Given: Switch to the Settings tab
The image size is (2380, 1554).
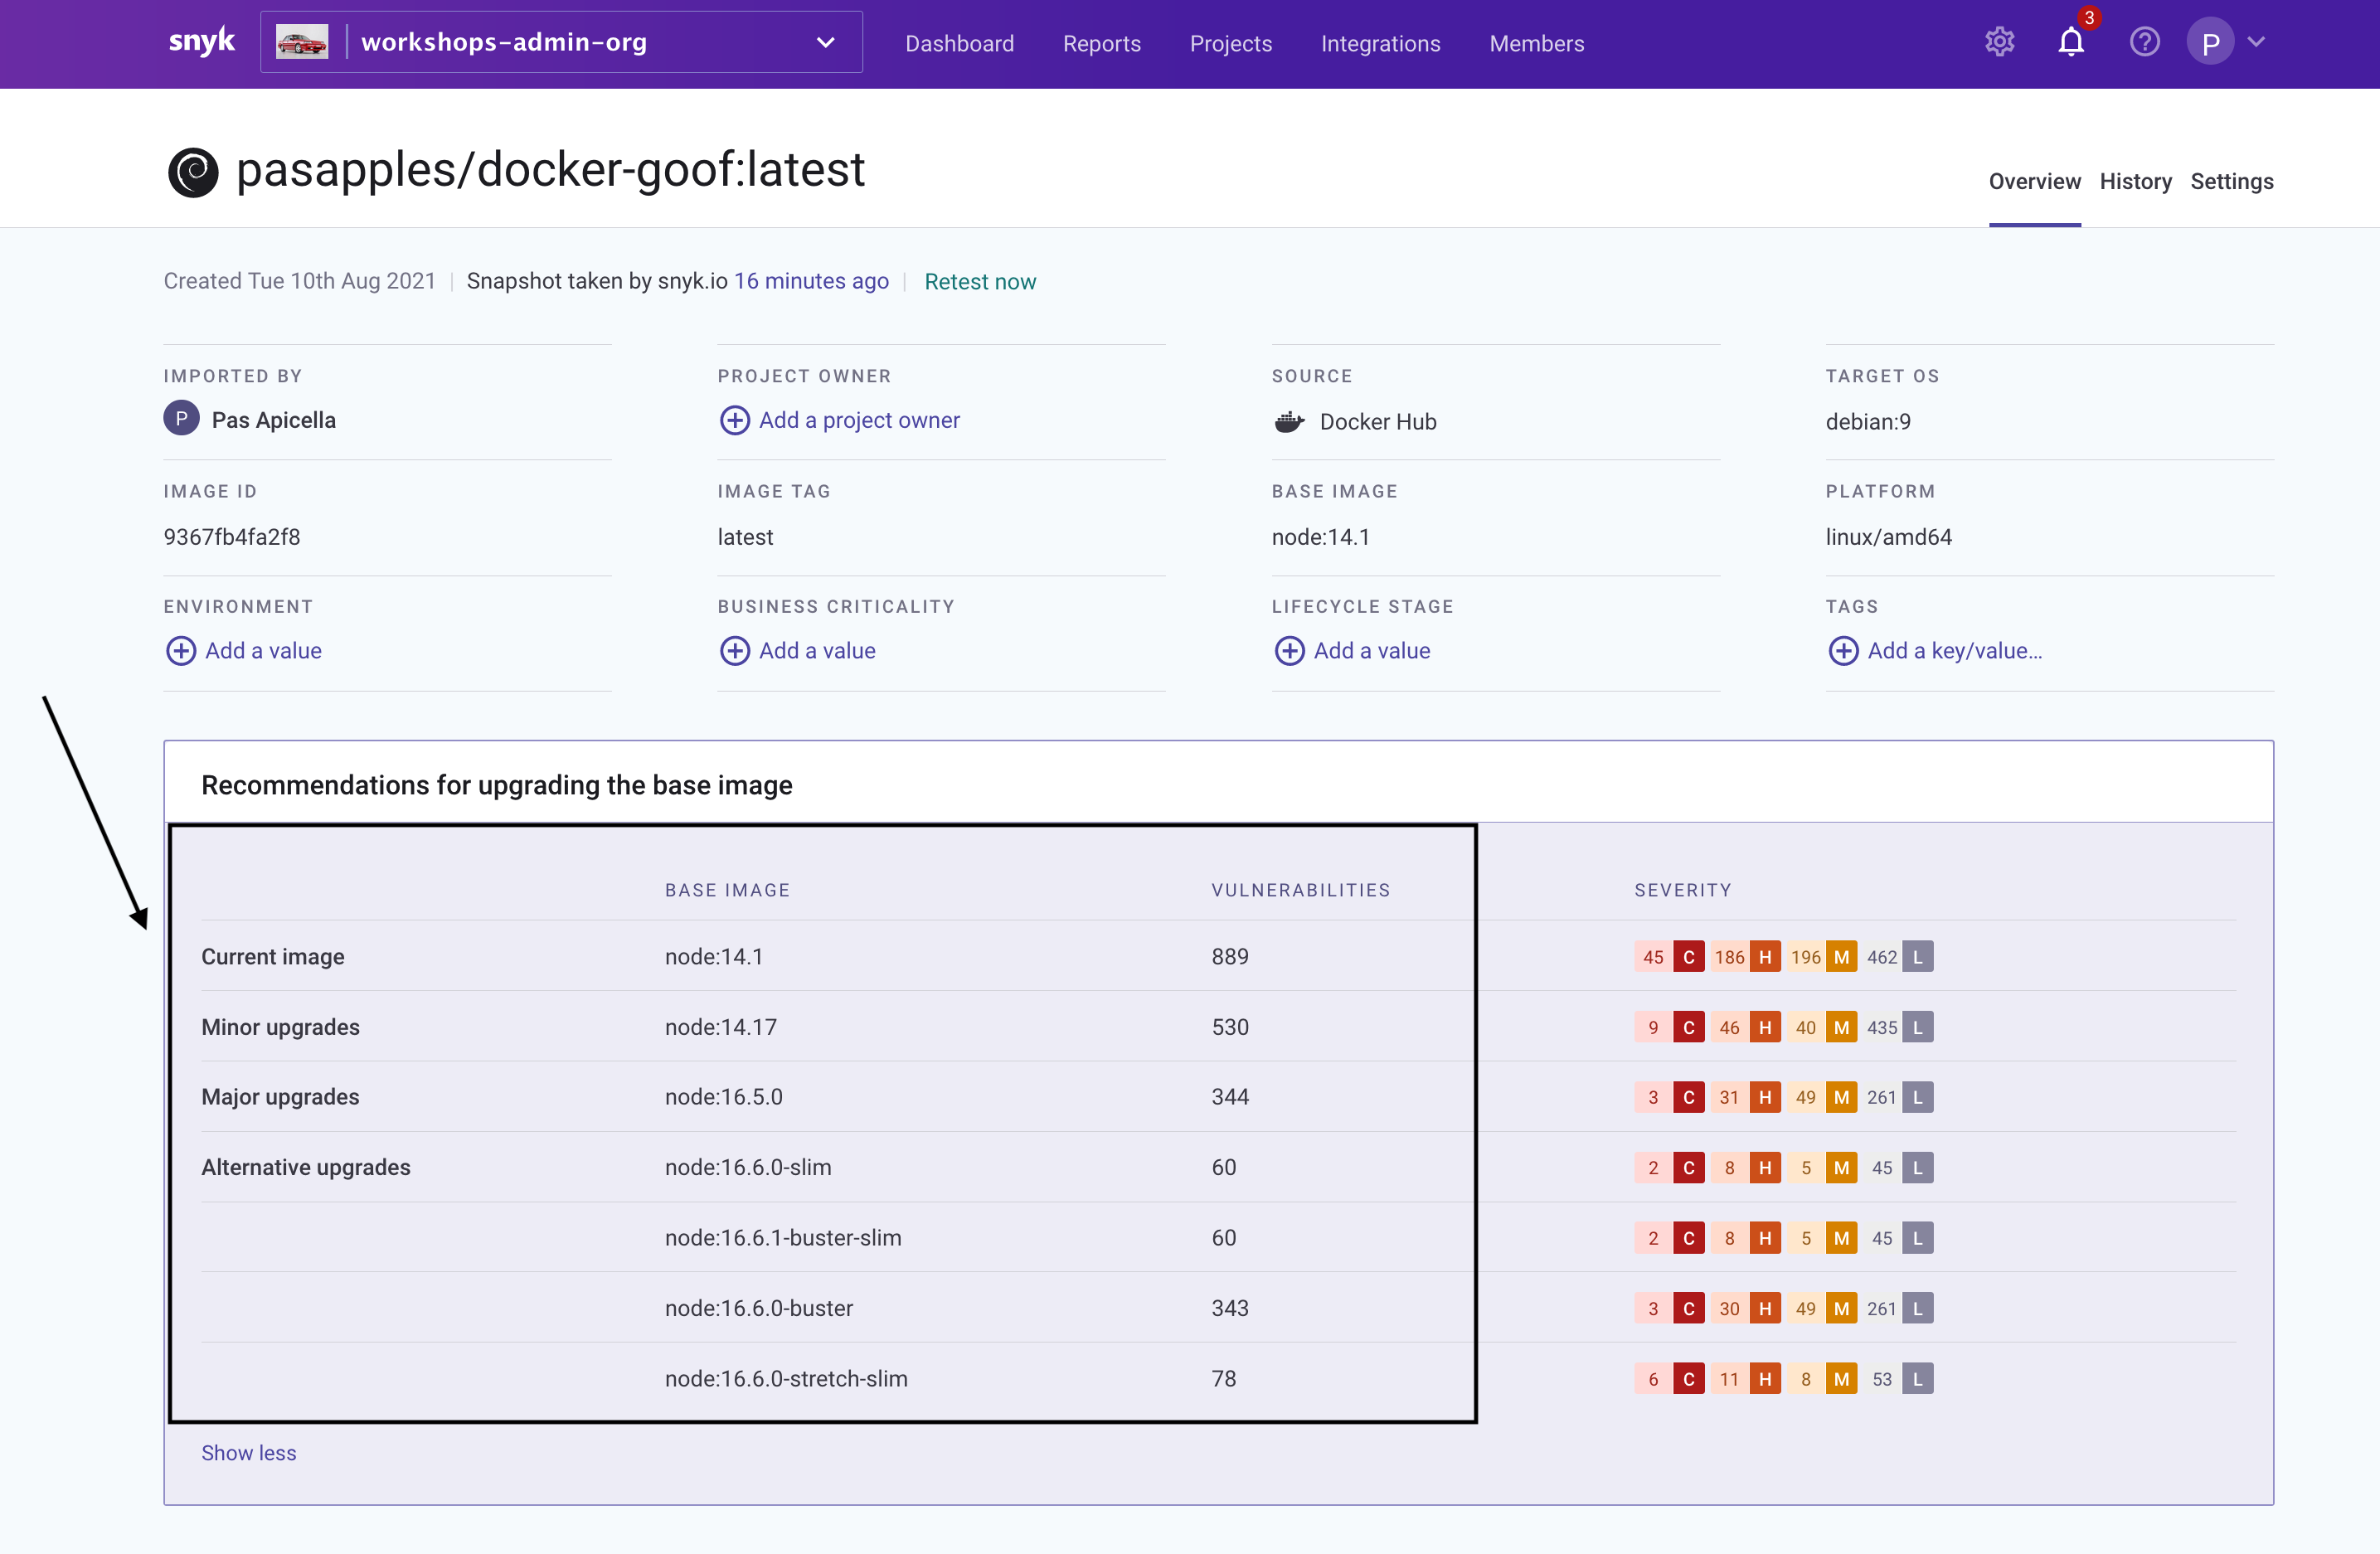Looking at the screenshot, I should [2231, 181].
